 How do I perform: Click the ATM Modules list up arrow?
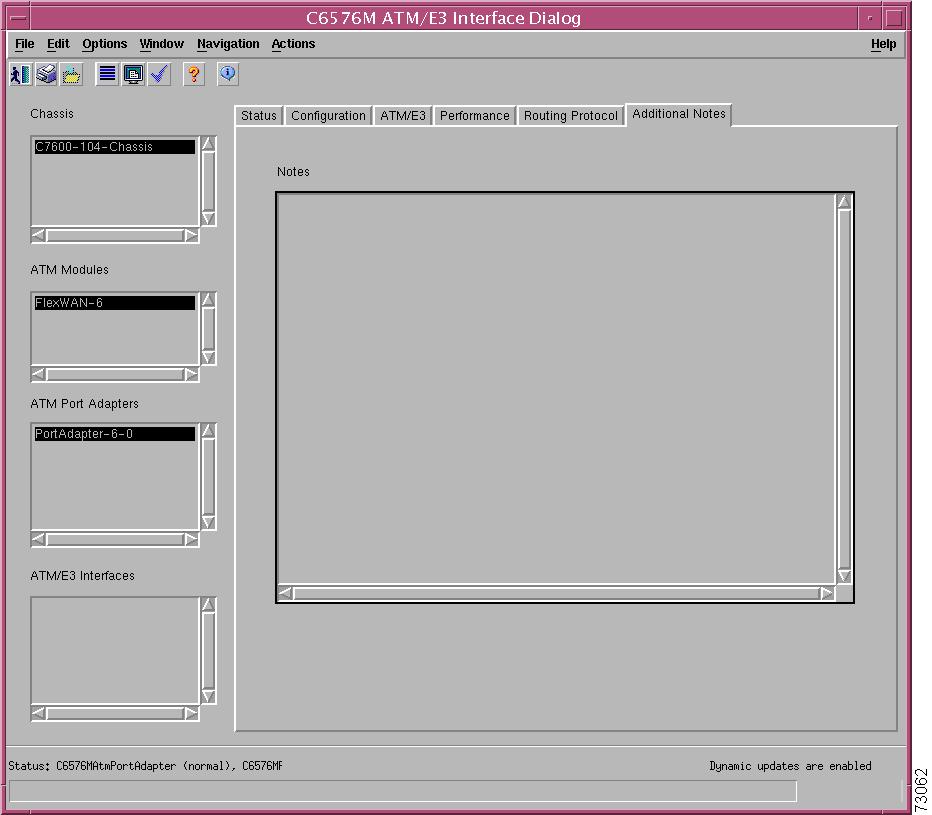click(208, 300)
